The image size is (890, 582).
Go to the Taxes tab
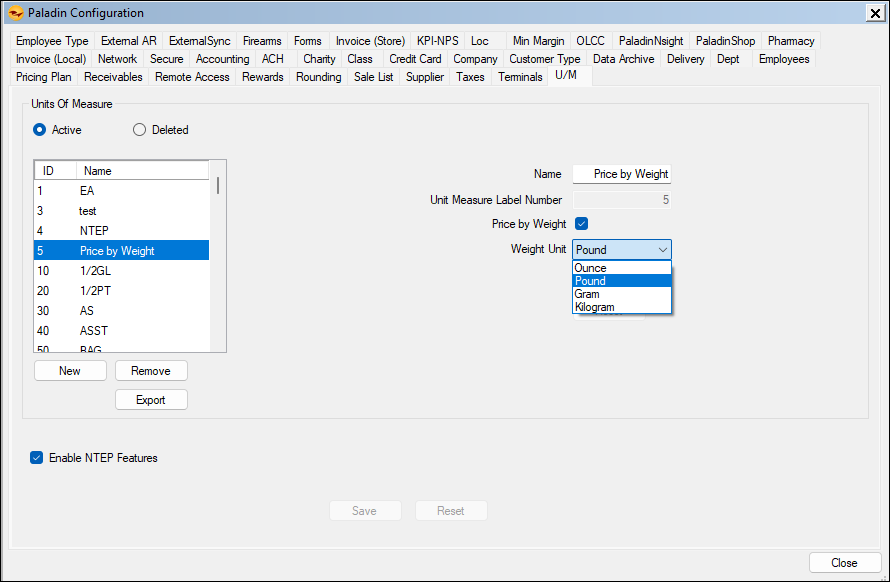coord(470,77)
